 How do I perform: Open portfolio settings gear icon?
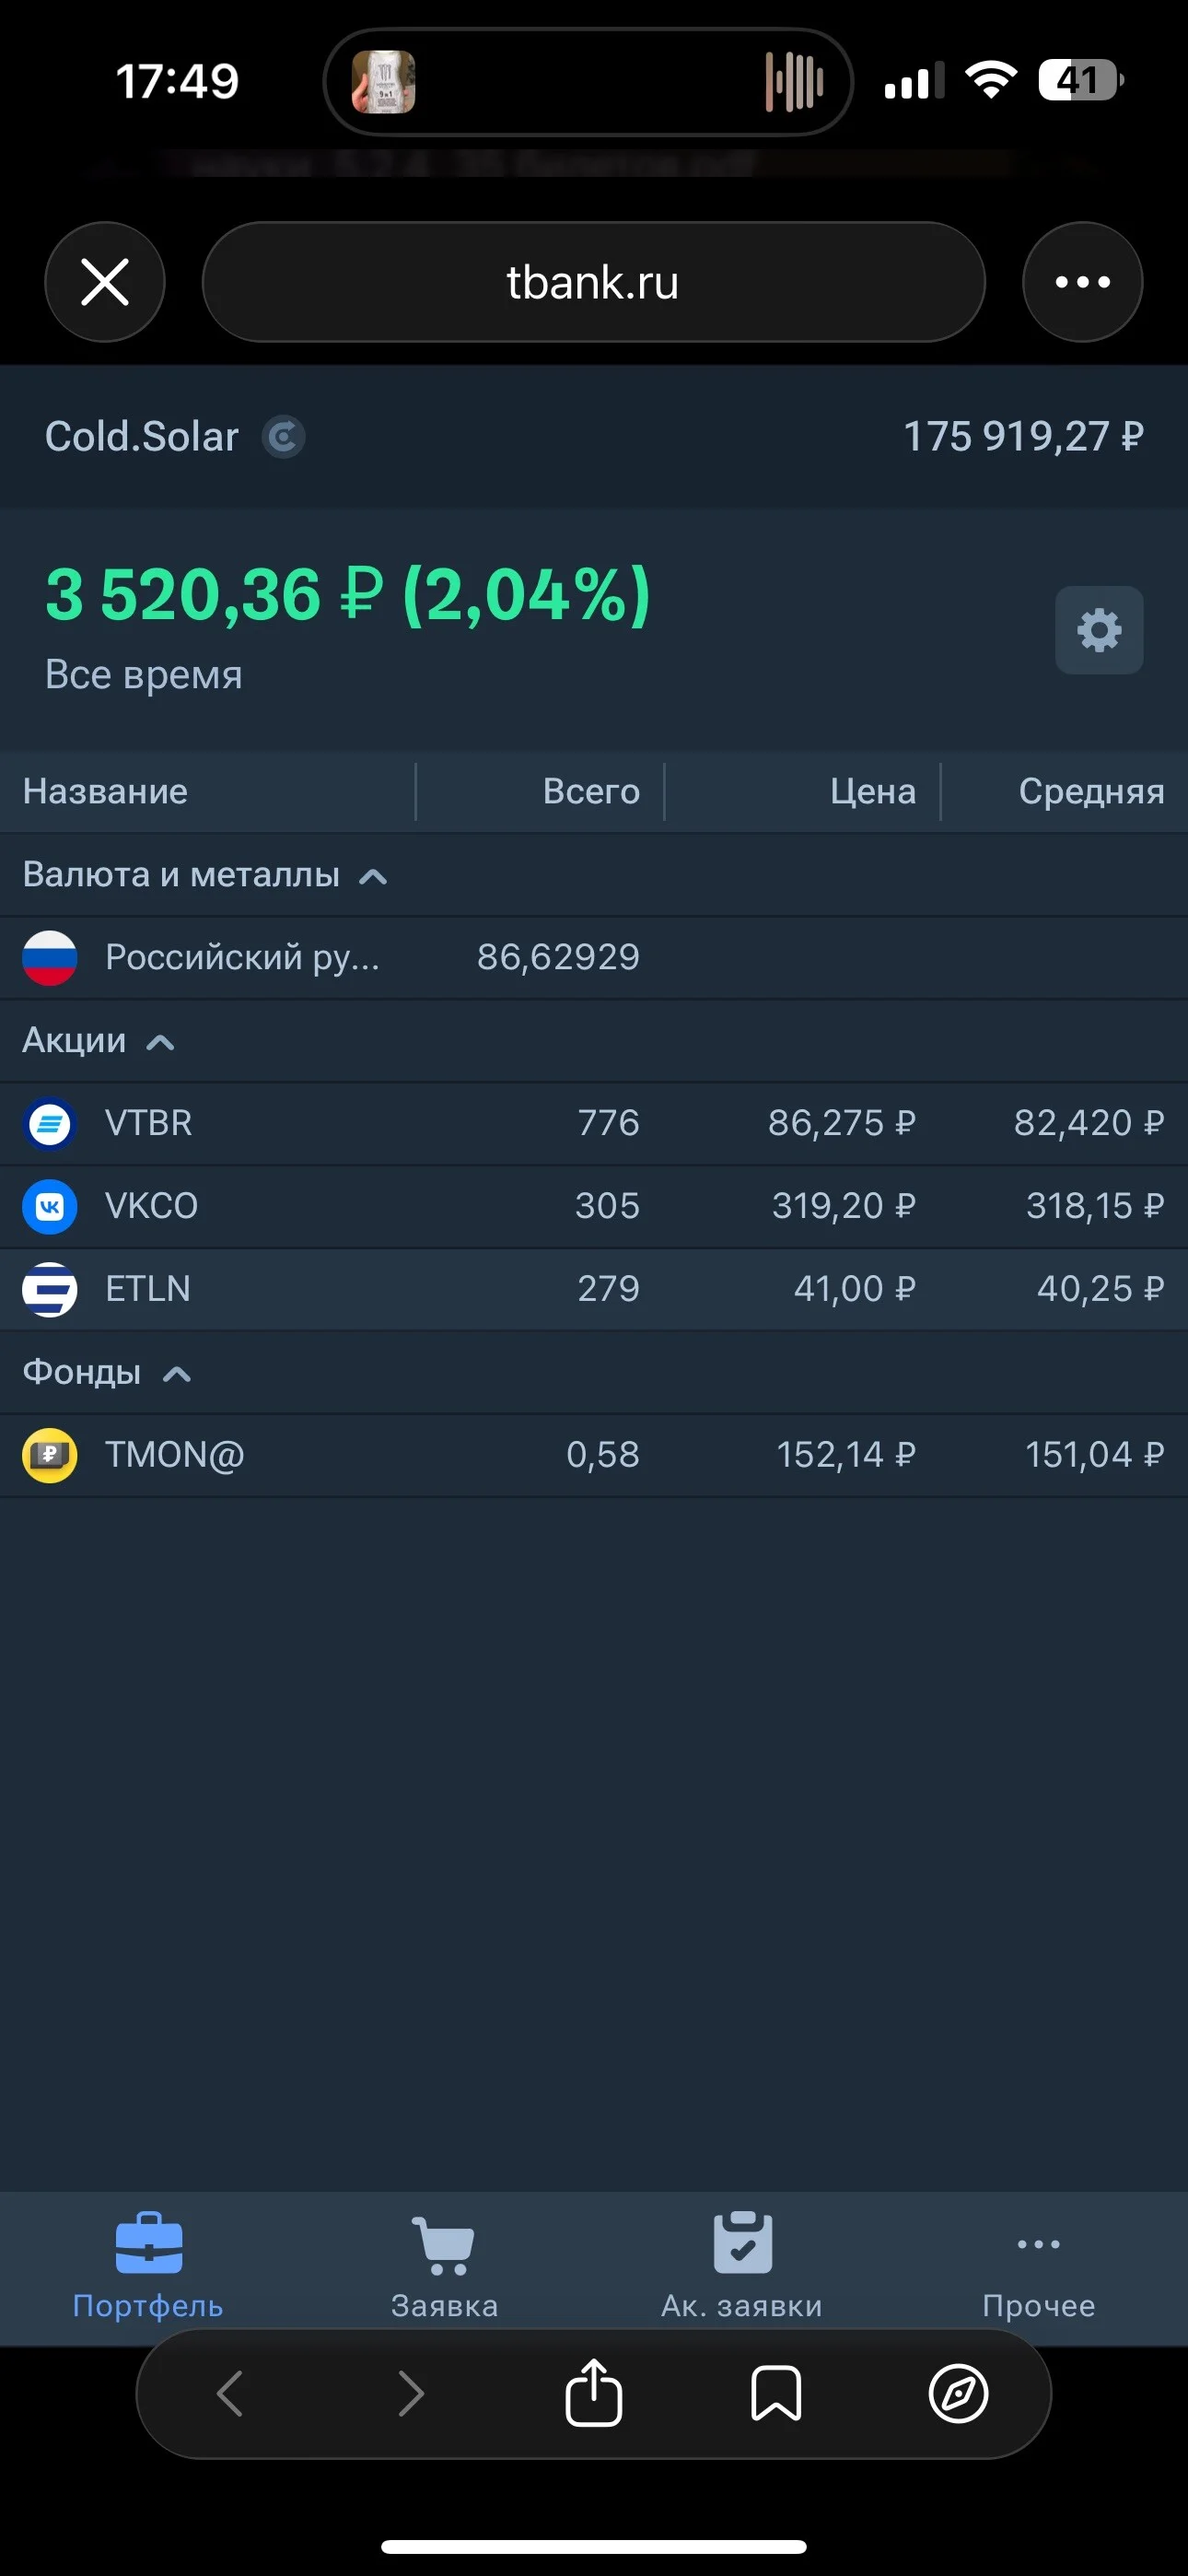tap(1099, 630)
